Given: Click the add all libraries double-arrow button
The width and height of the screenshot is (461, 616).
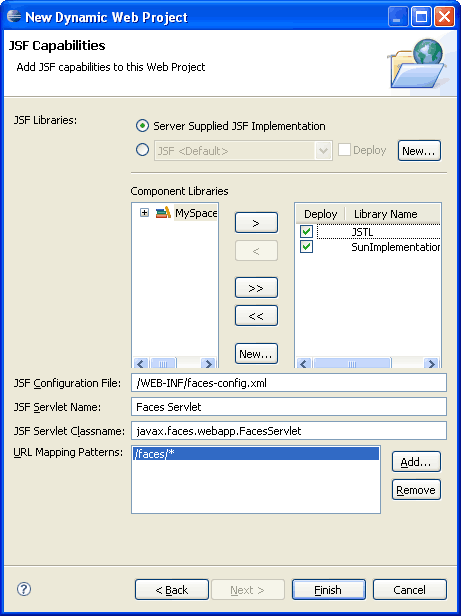Looking at the screenshot, I should [256, 288].
